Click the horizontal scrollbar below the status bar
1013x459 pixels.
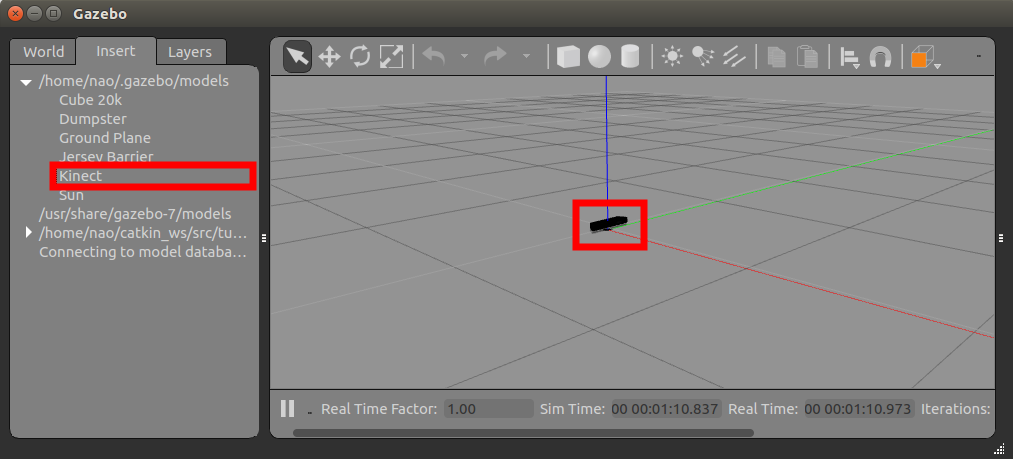pyautogui.click(x=523, y=432)
